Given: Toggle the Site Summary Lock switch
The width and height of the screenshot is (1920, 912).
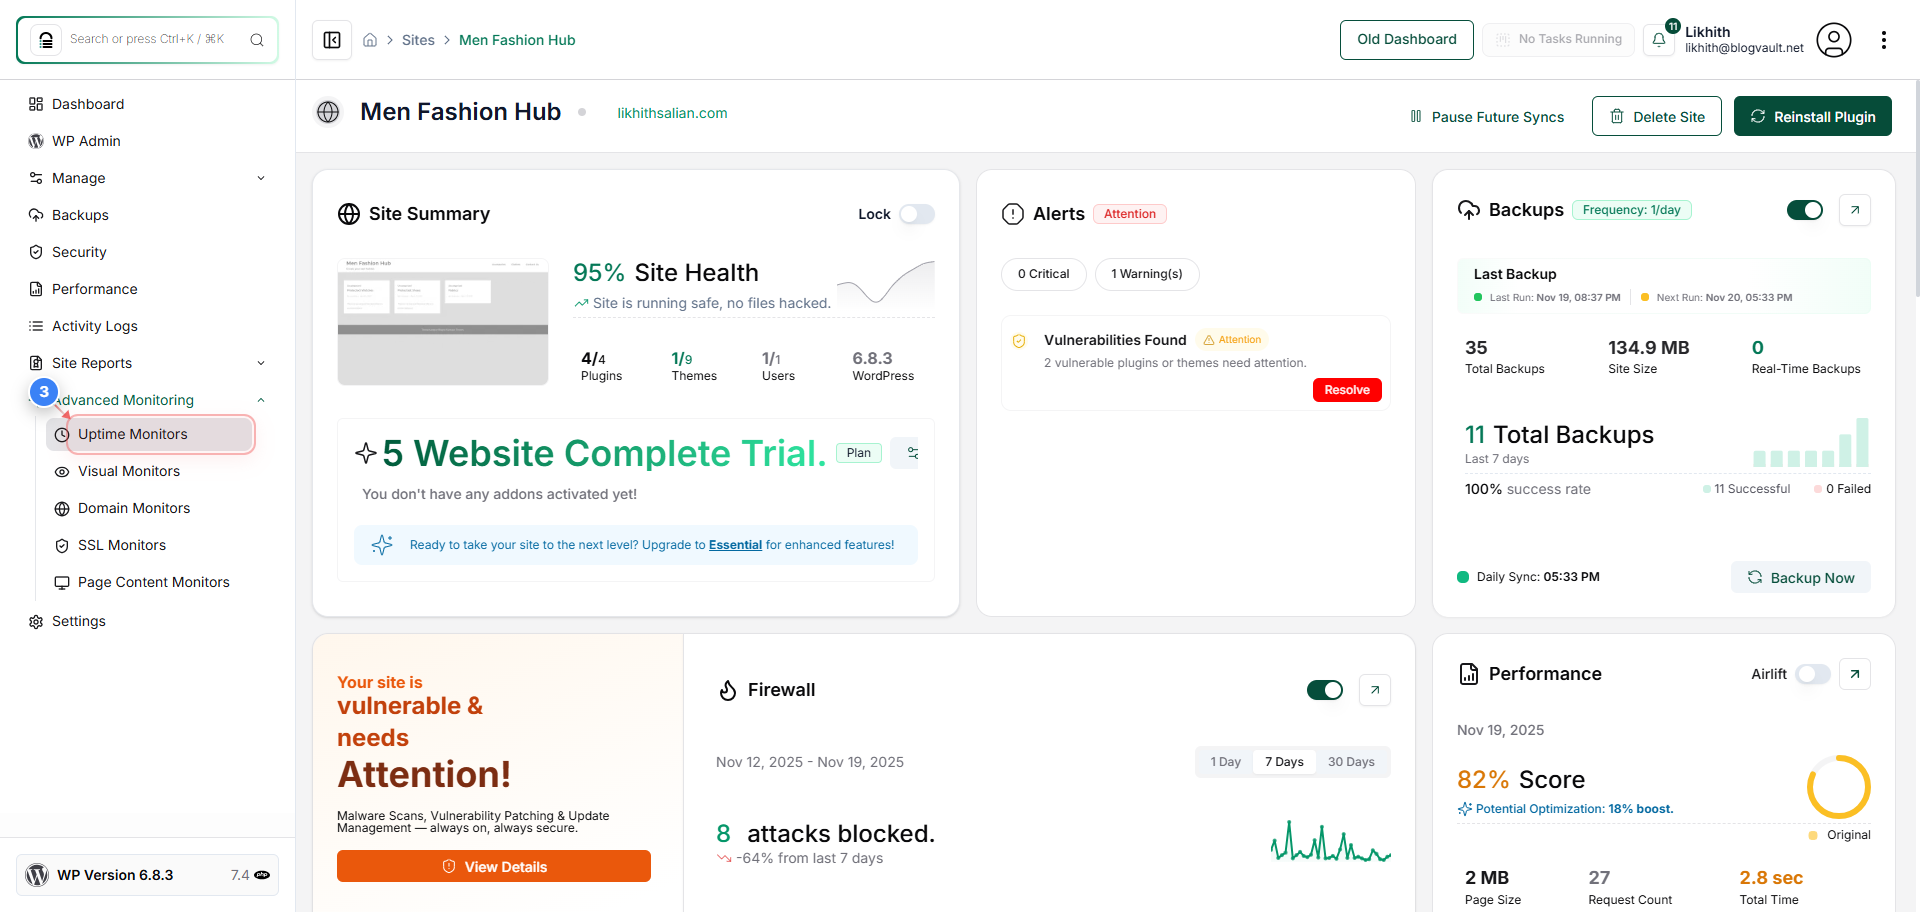Looking at the screenshot, I should point(917,214).
